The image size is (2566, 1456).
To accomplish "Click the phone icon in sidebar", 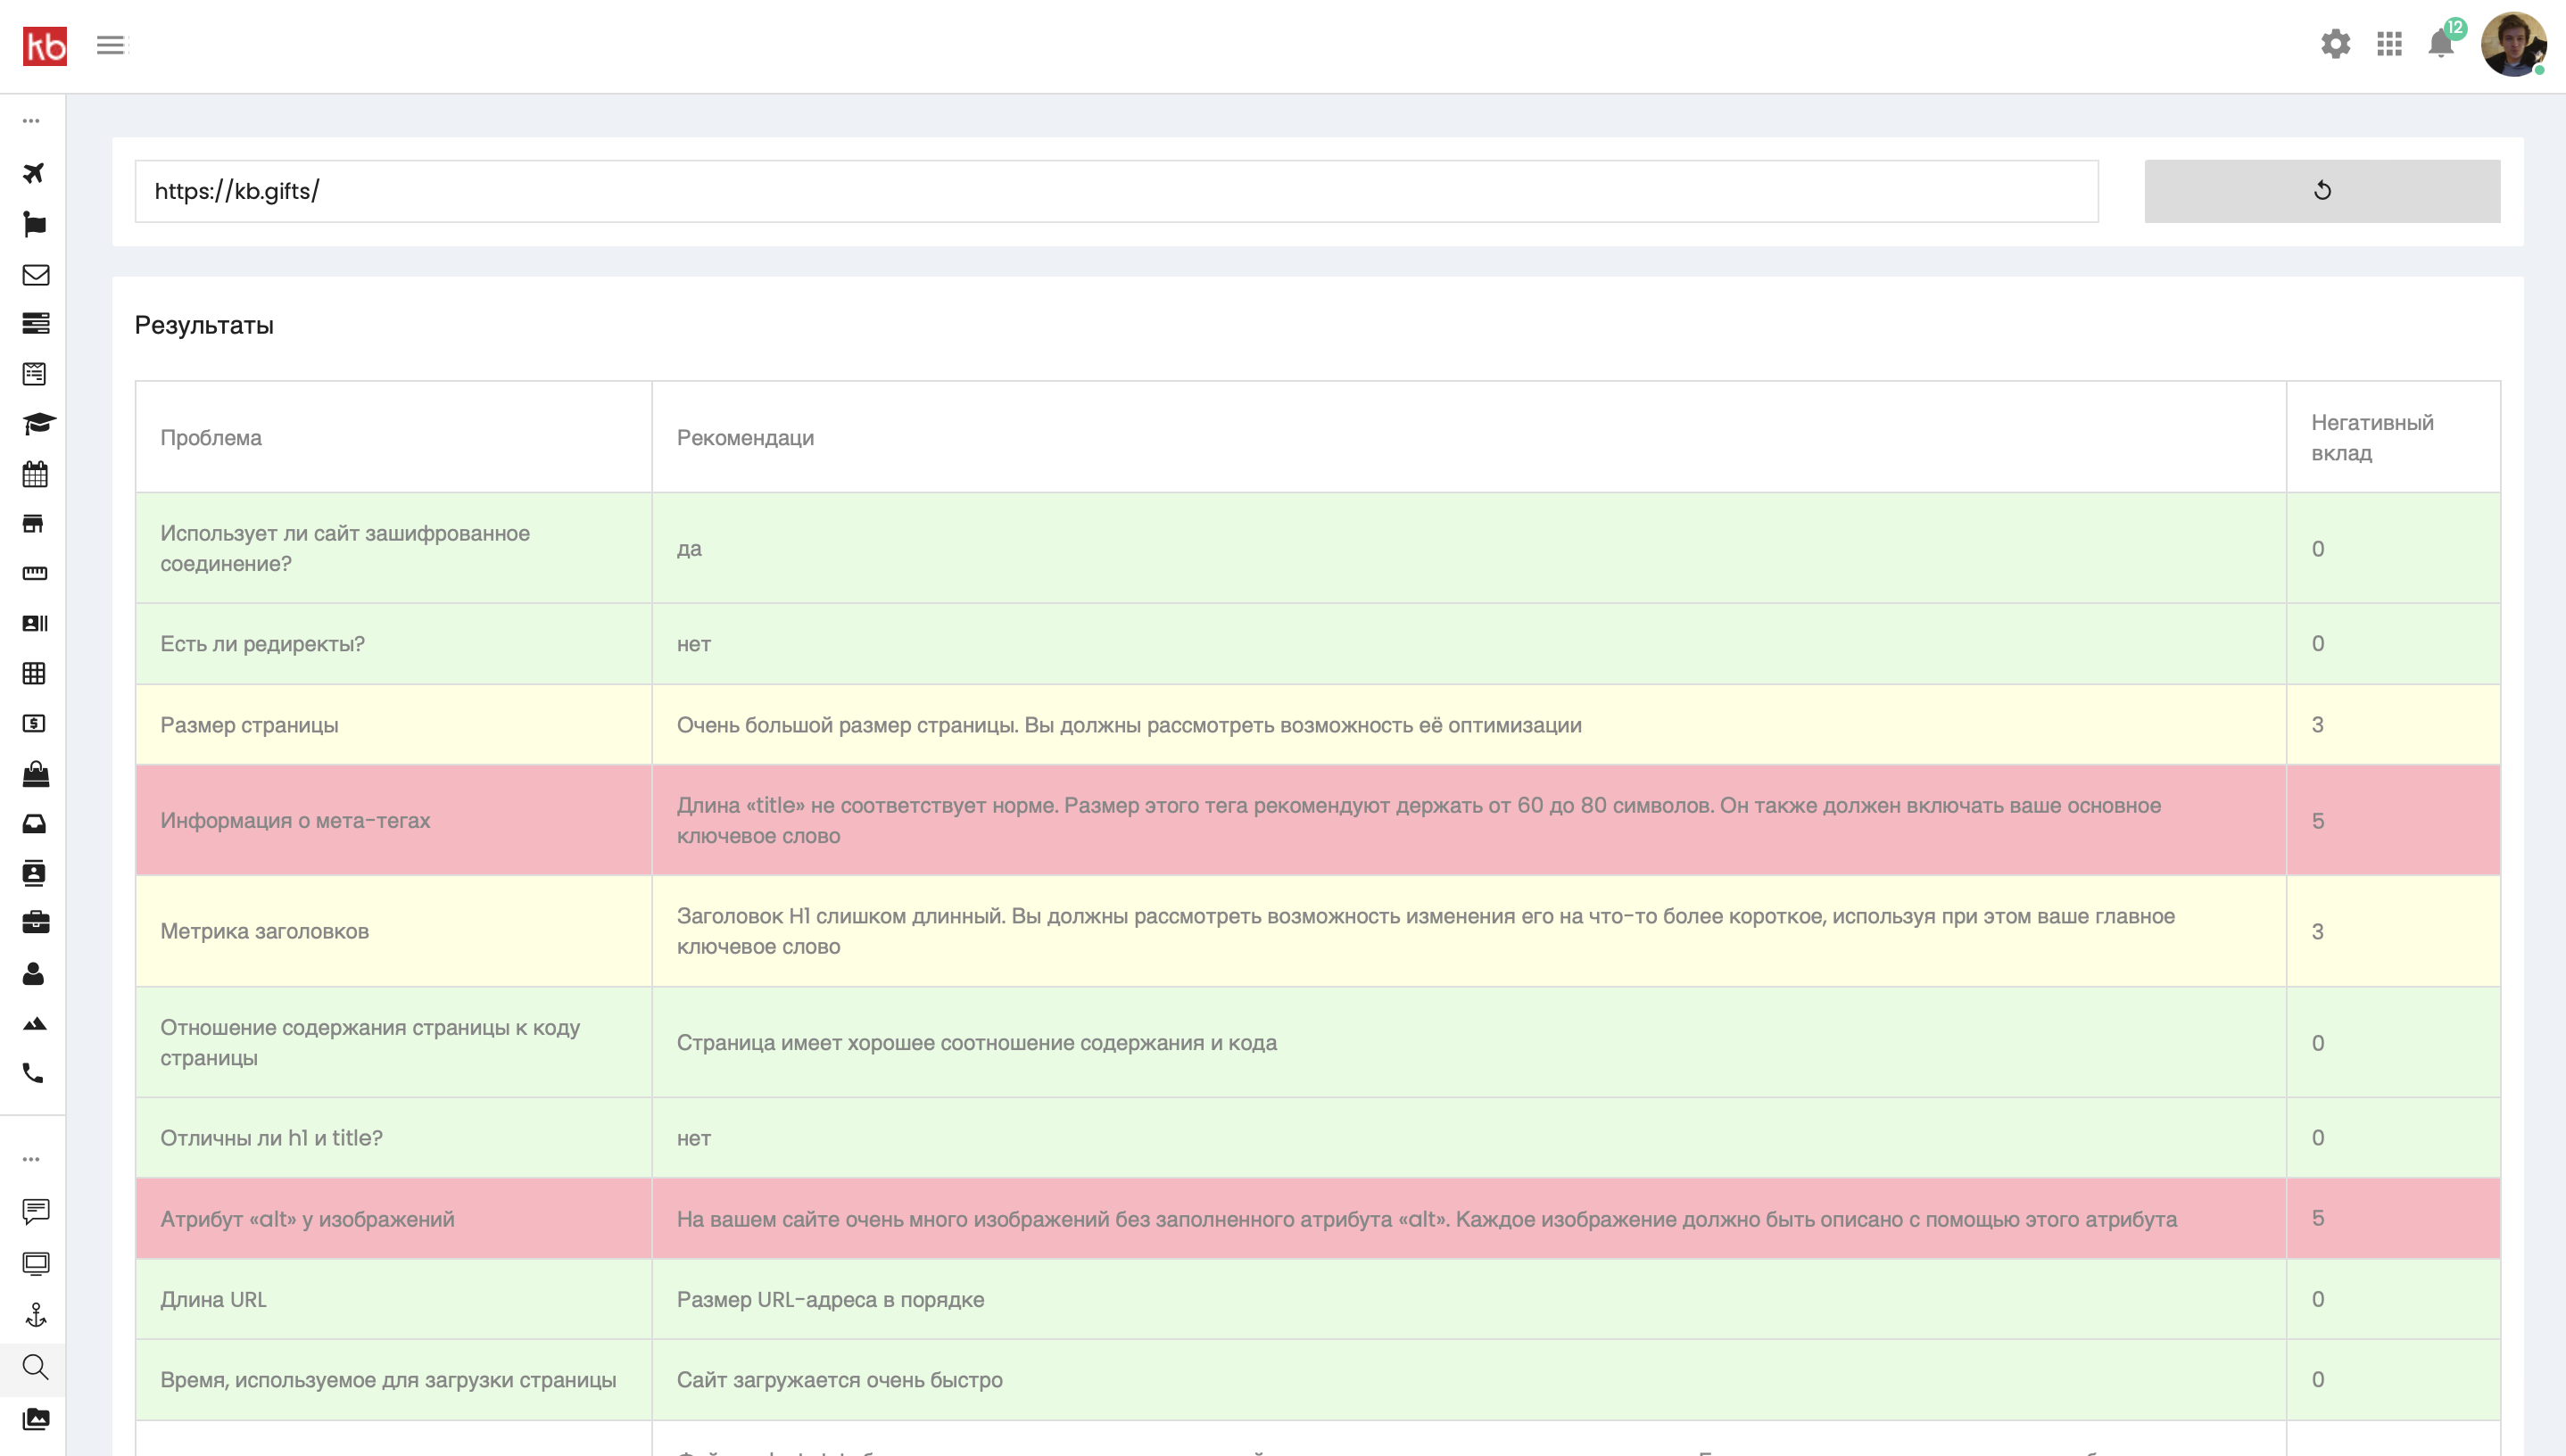I will click(x=34, y=1073).
